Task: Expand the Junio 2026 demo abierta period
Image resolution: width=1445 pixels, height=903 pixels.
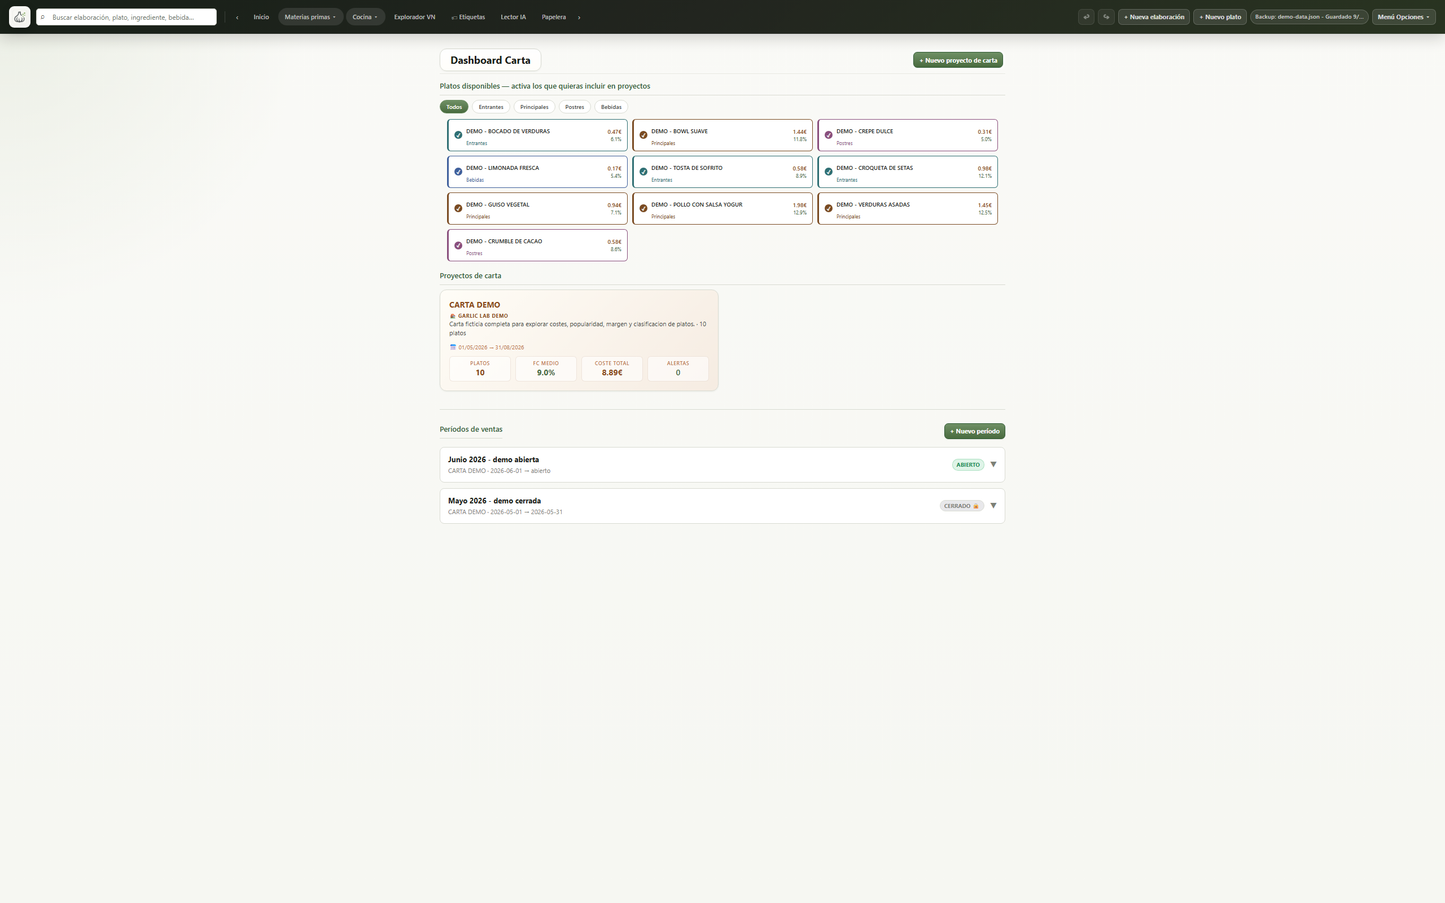Action: pos(993,464)
